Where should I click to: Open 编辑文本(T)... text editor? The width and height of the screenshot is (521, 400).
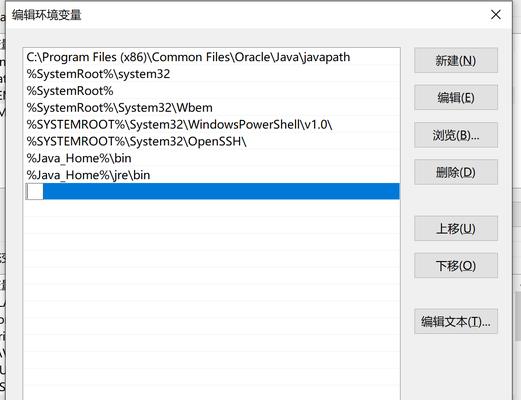(456, 322)
